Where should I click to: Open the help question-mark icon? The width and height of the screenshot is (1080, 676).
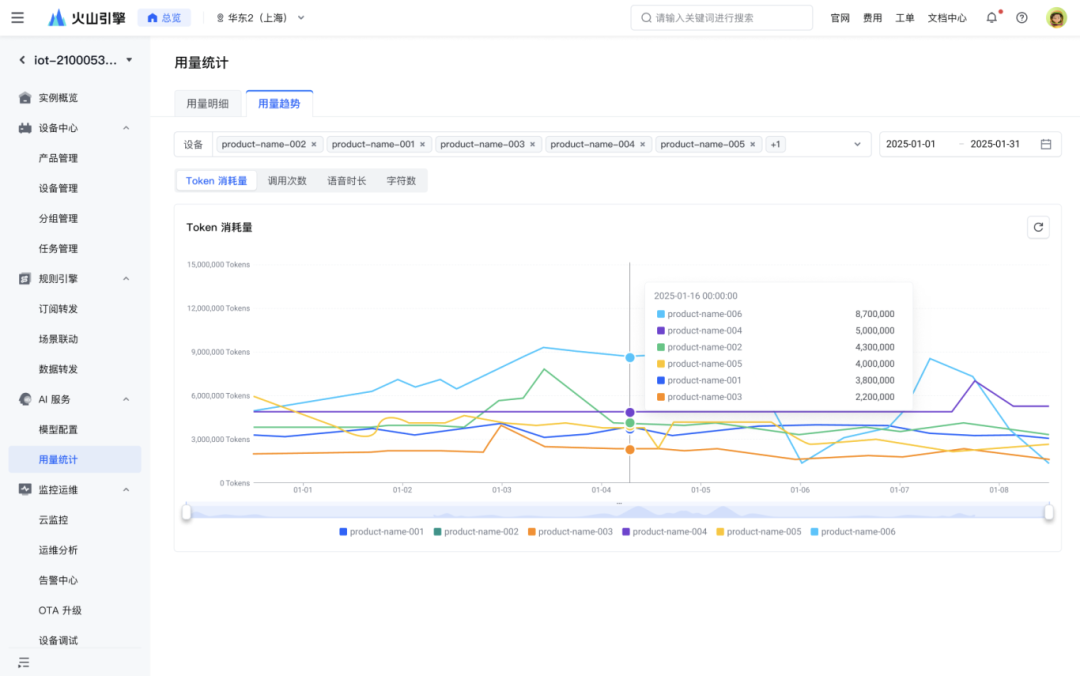click(1021, 18)
